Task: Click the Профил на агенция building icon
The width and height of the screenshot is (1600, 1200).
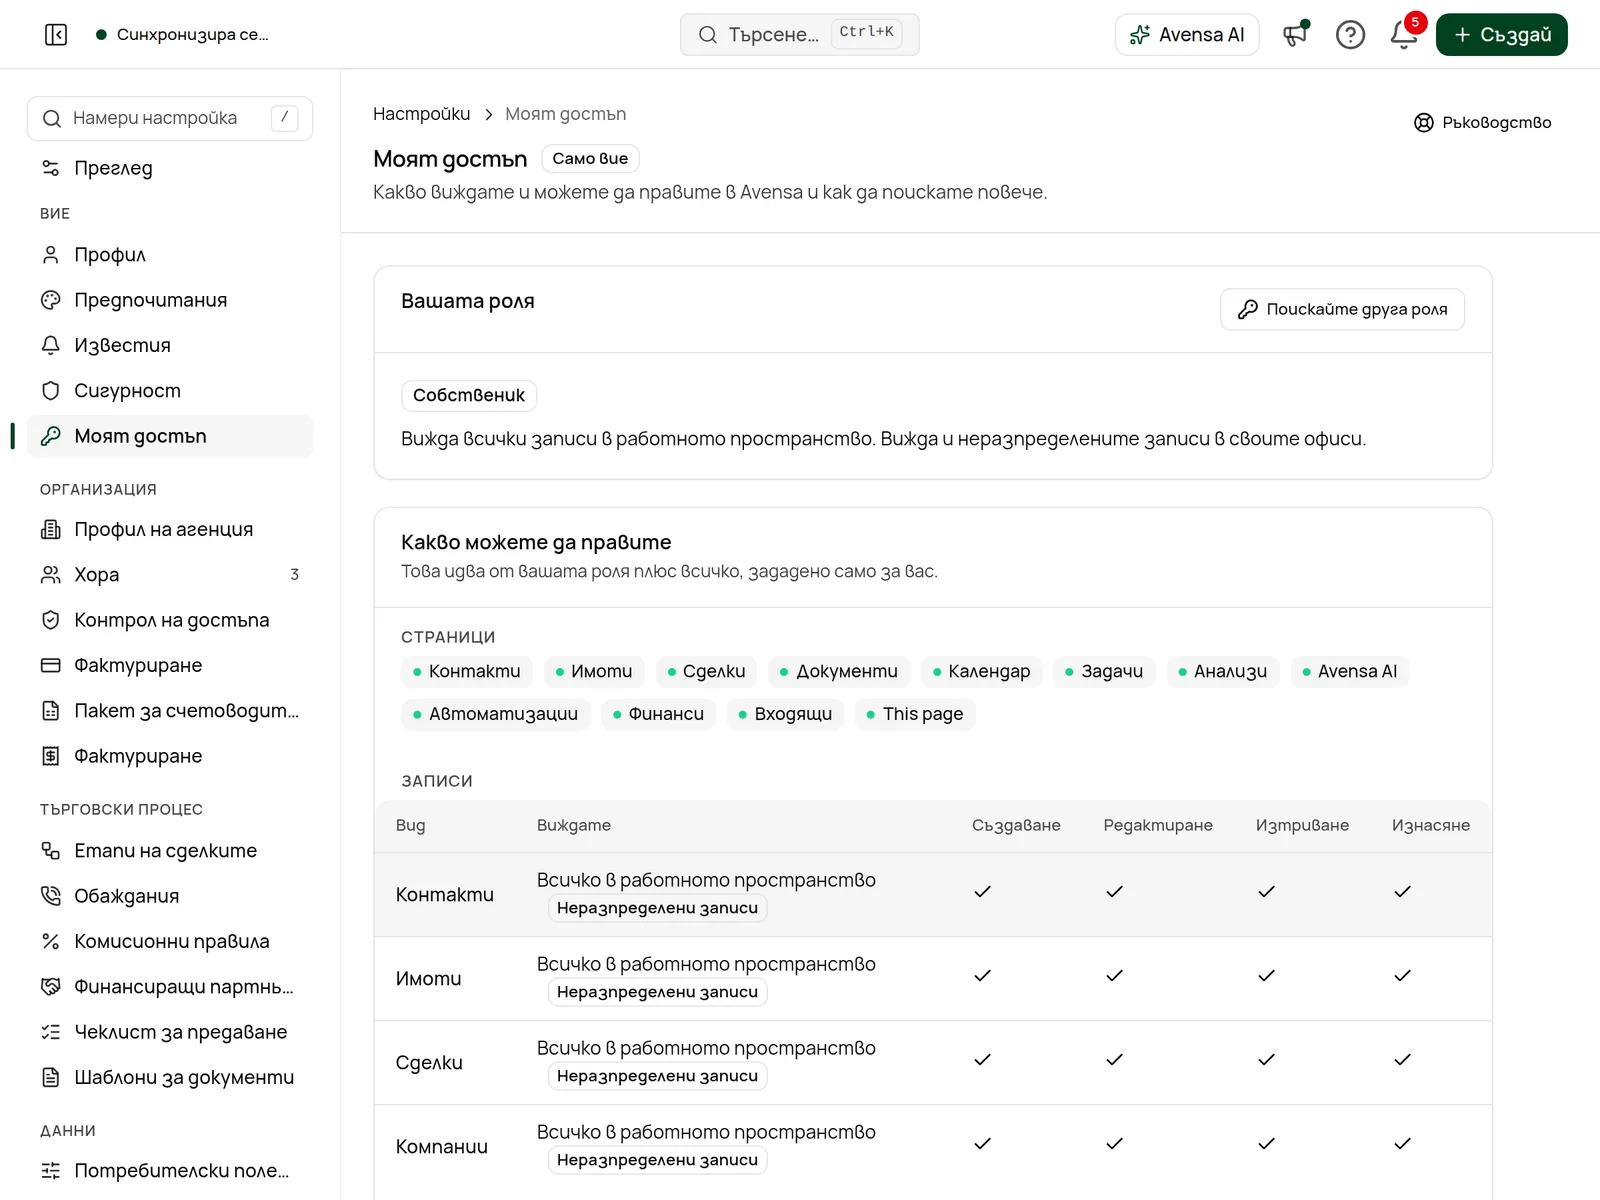Action: (51, 529)
